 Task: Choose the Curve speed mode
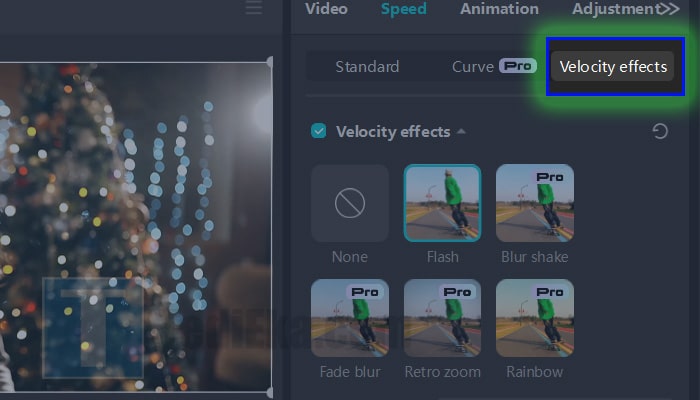click(x=473, y=67)
